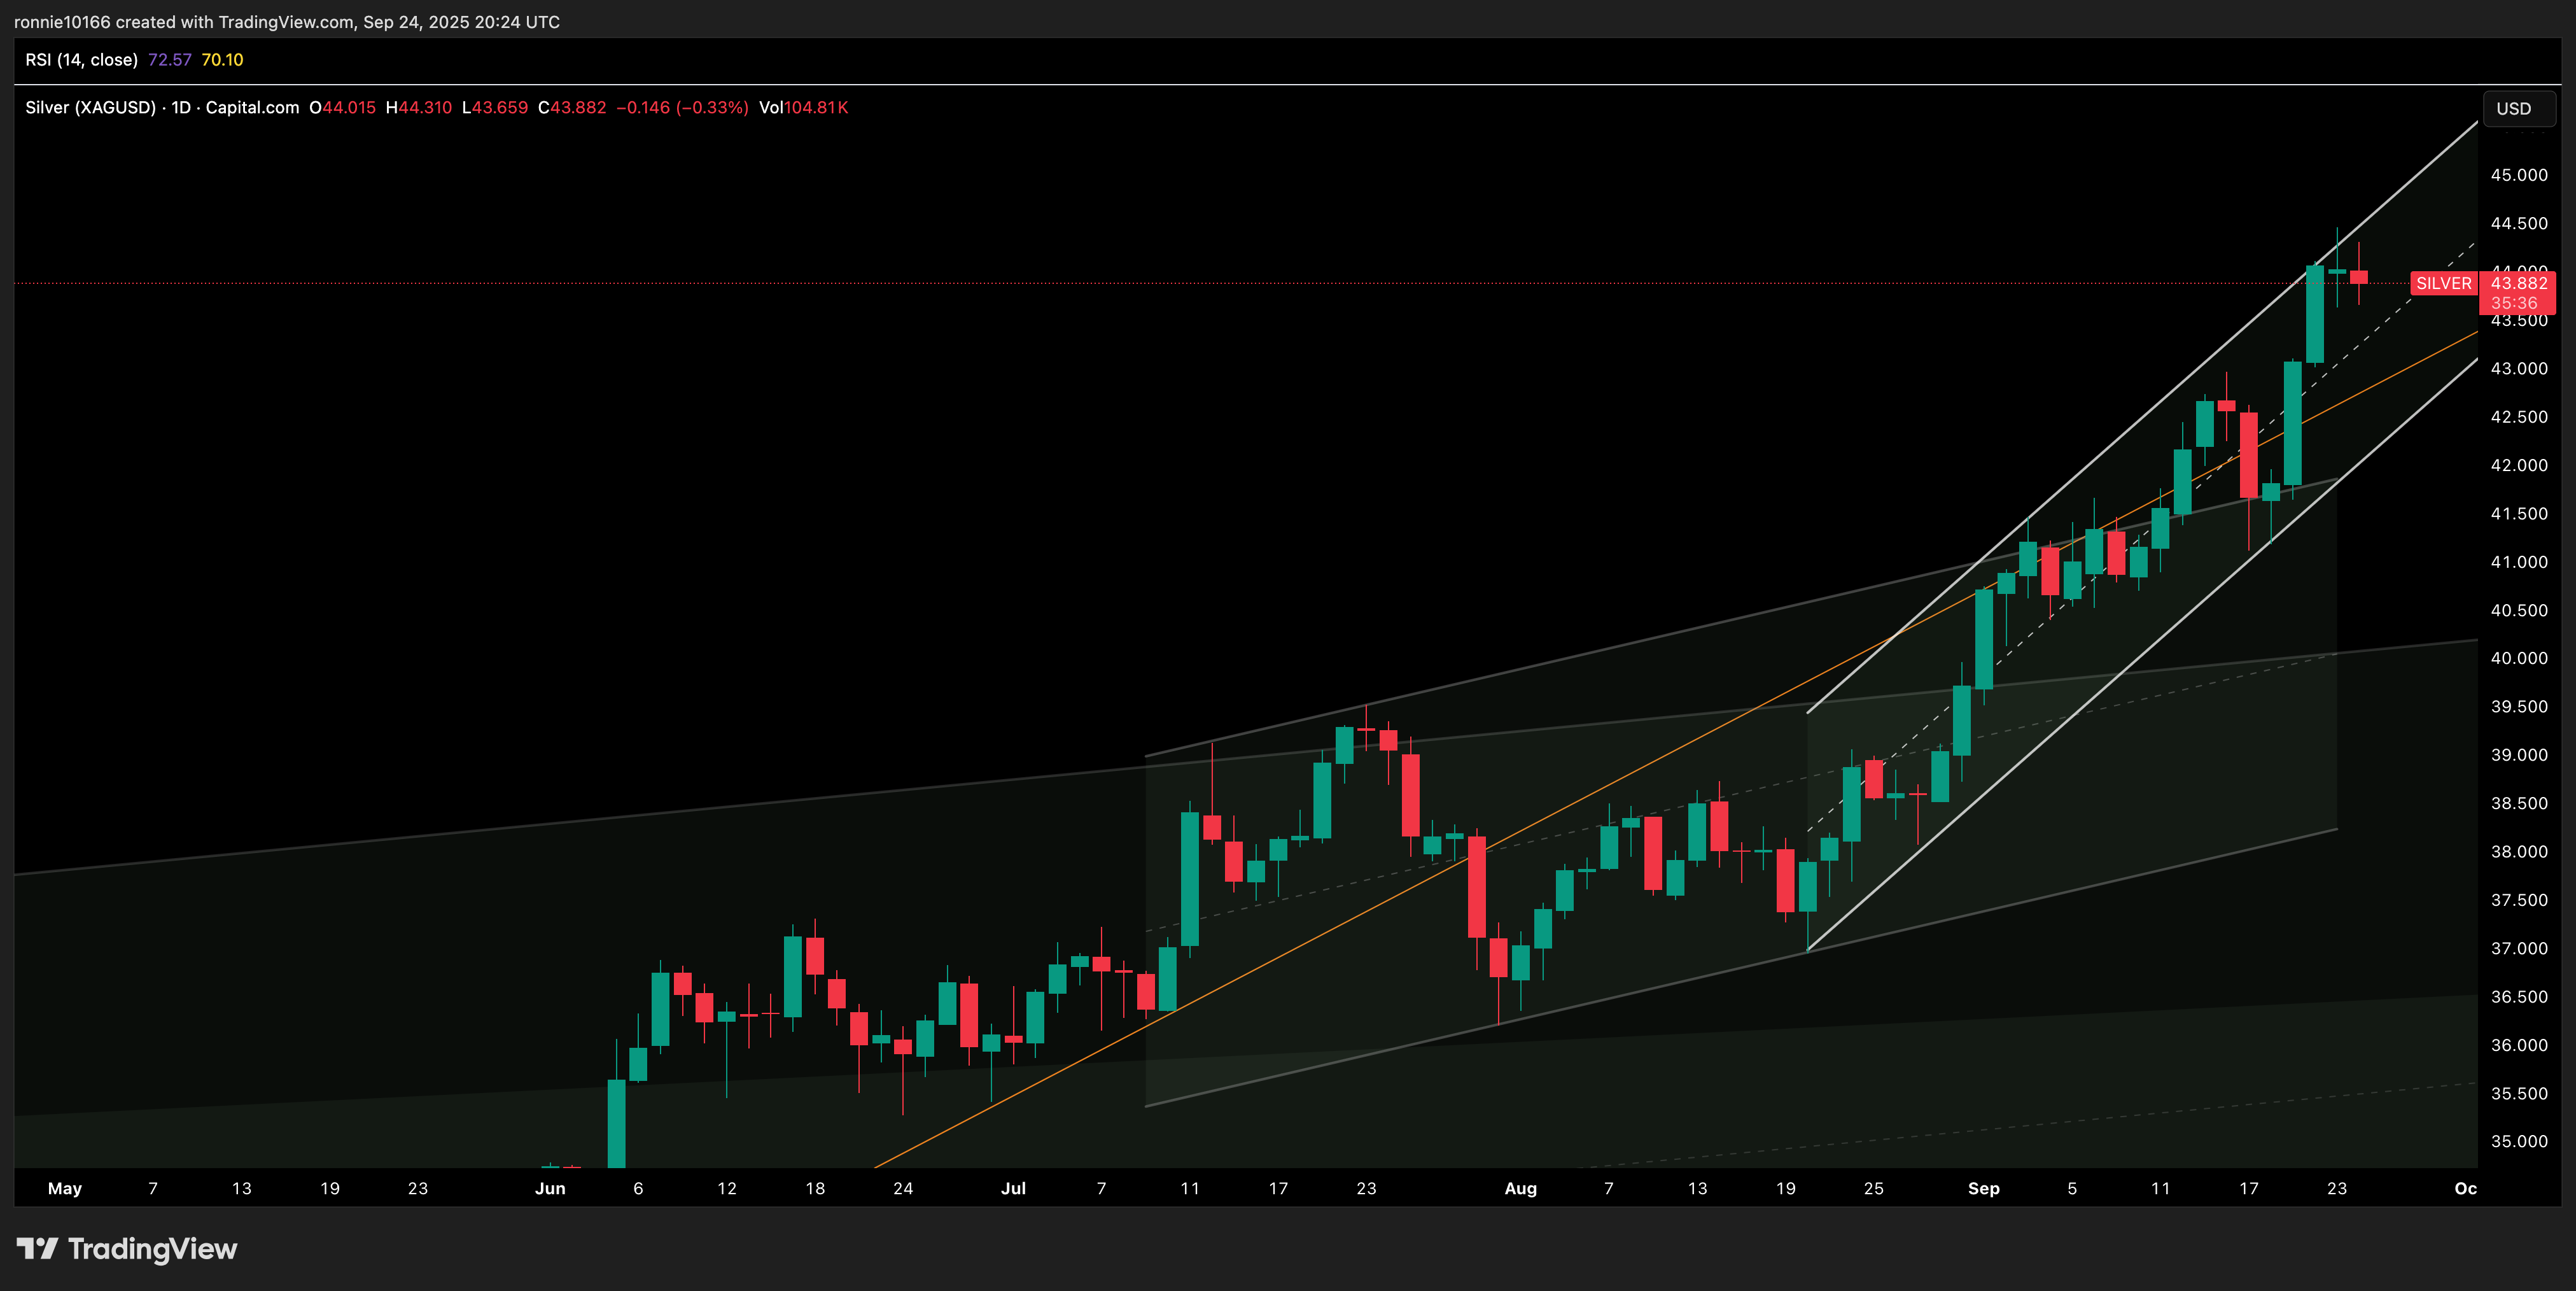This screenshot has height=1291, width=2576.
Task: Select the RSI (14, close) indicator label
Action: (81, 60)
